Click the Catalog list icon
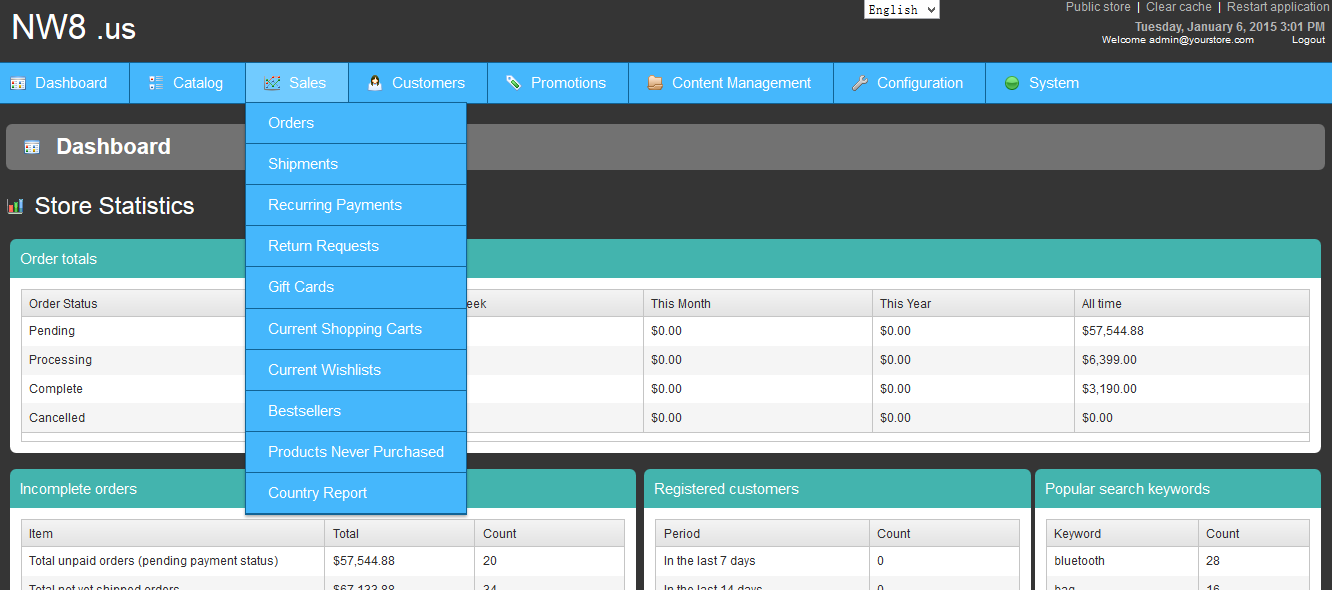Image resolution: width=1332 pixels, height=590 pixels. click(x=156, y=83)
